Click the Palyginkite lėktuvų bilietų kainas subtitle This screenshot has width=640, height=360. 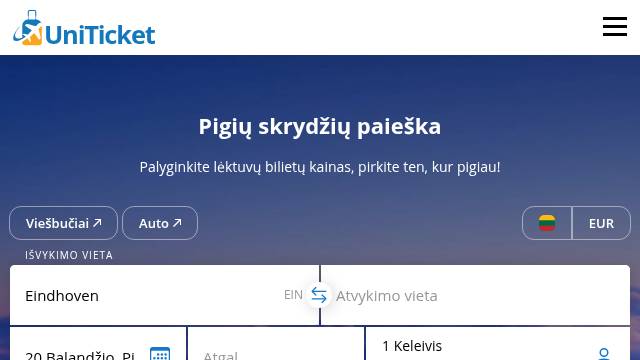320,167
